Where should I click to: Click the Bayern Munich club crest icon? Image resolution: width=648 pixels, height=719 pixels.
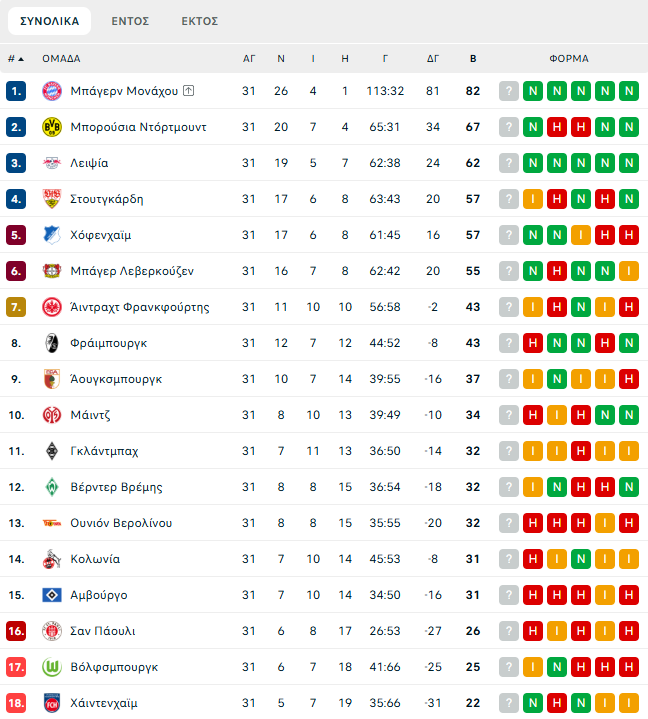click(52, 91)
